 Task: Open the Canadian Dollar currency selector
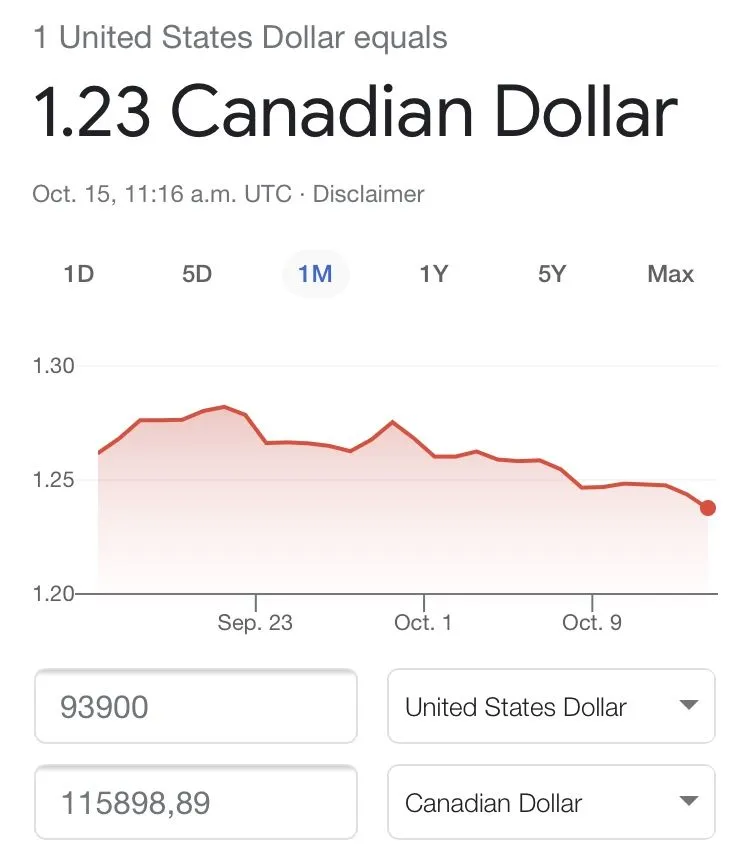(x=550, y=802)
